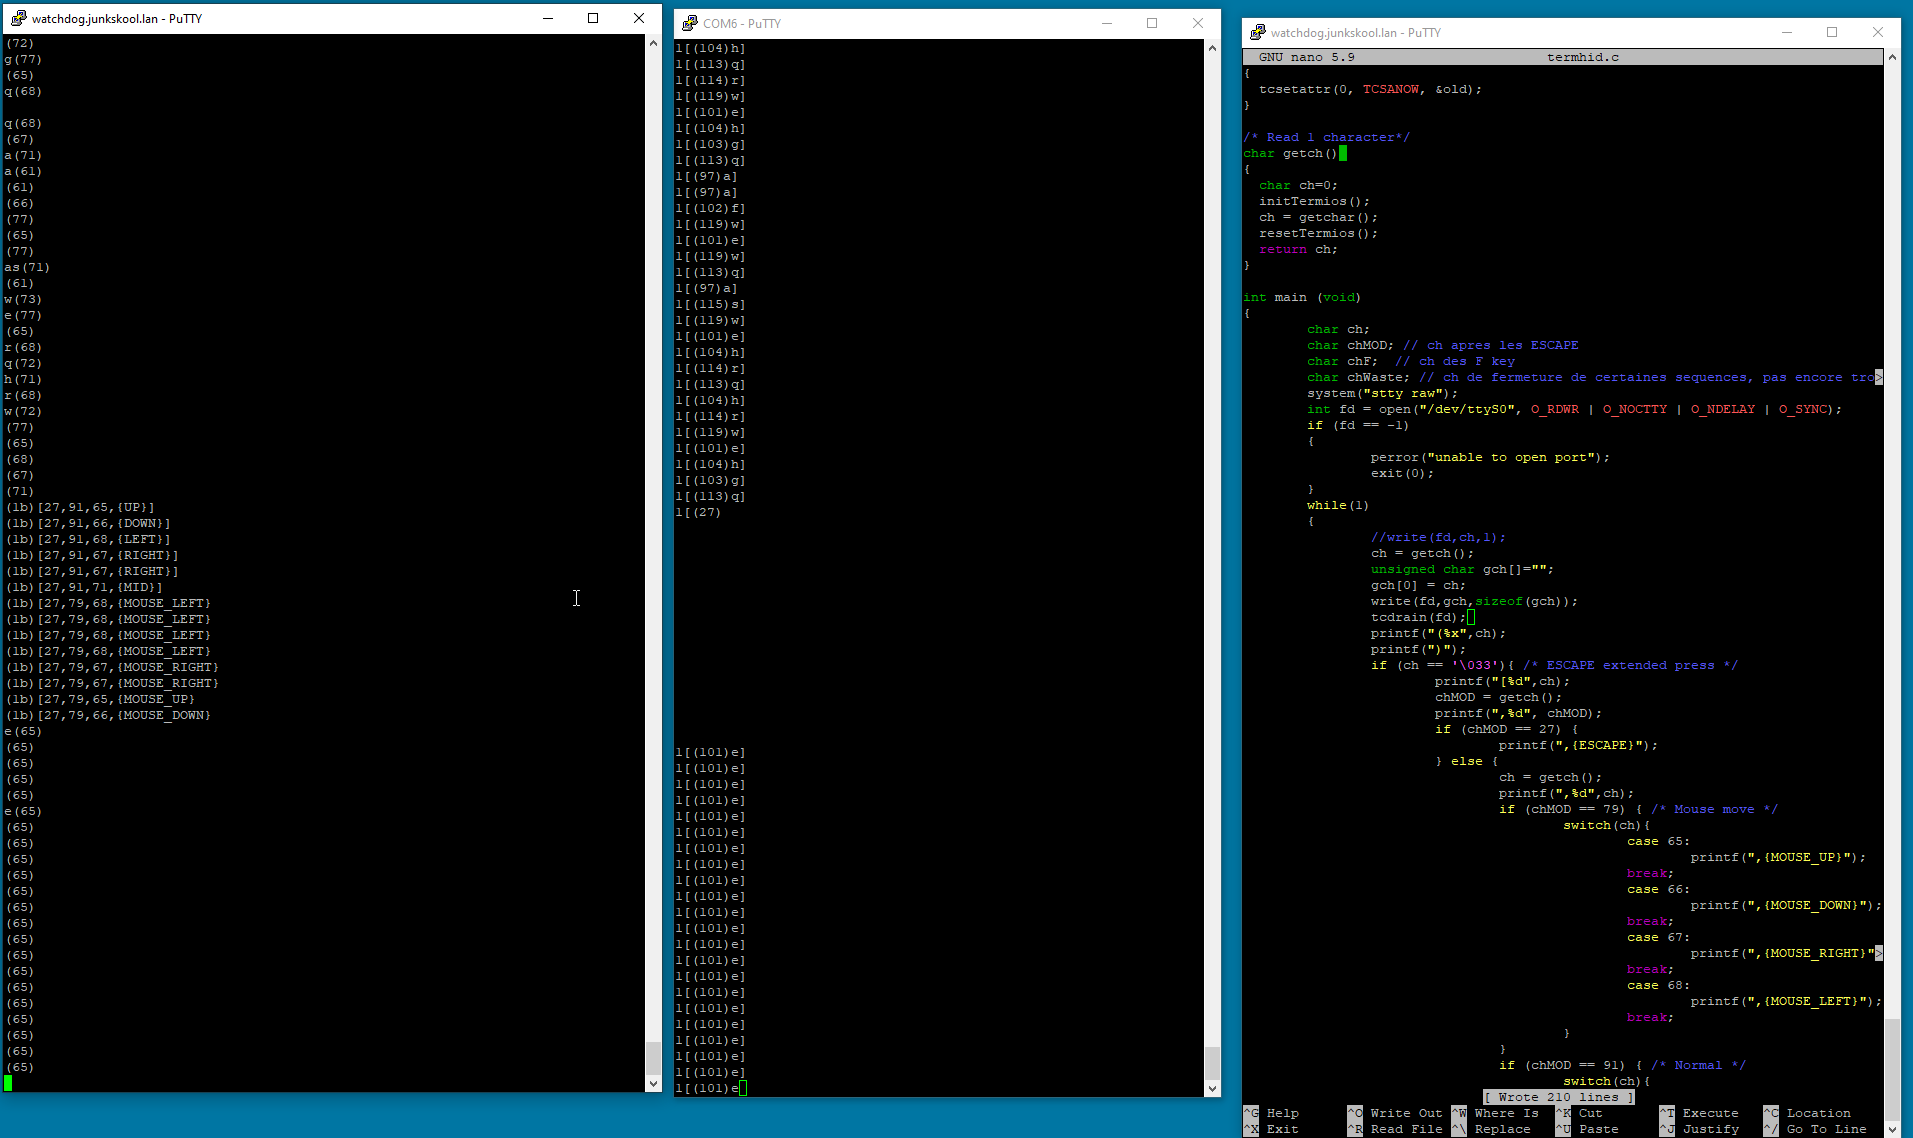1913x1138 pixels.
Task: Click the 'system("stty raw");' line
Action: pyautogui.click(x=1383, y=393)
